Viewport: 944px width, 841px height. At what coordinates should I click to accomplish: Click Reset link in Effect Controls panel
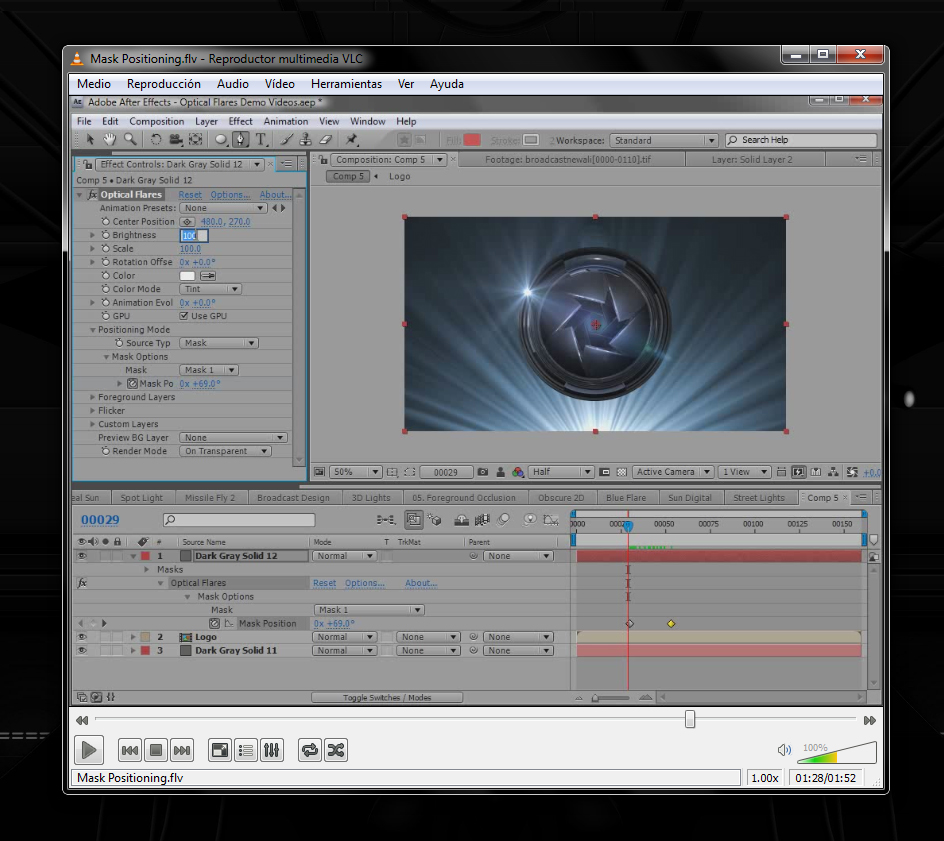tap(190, 194)
